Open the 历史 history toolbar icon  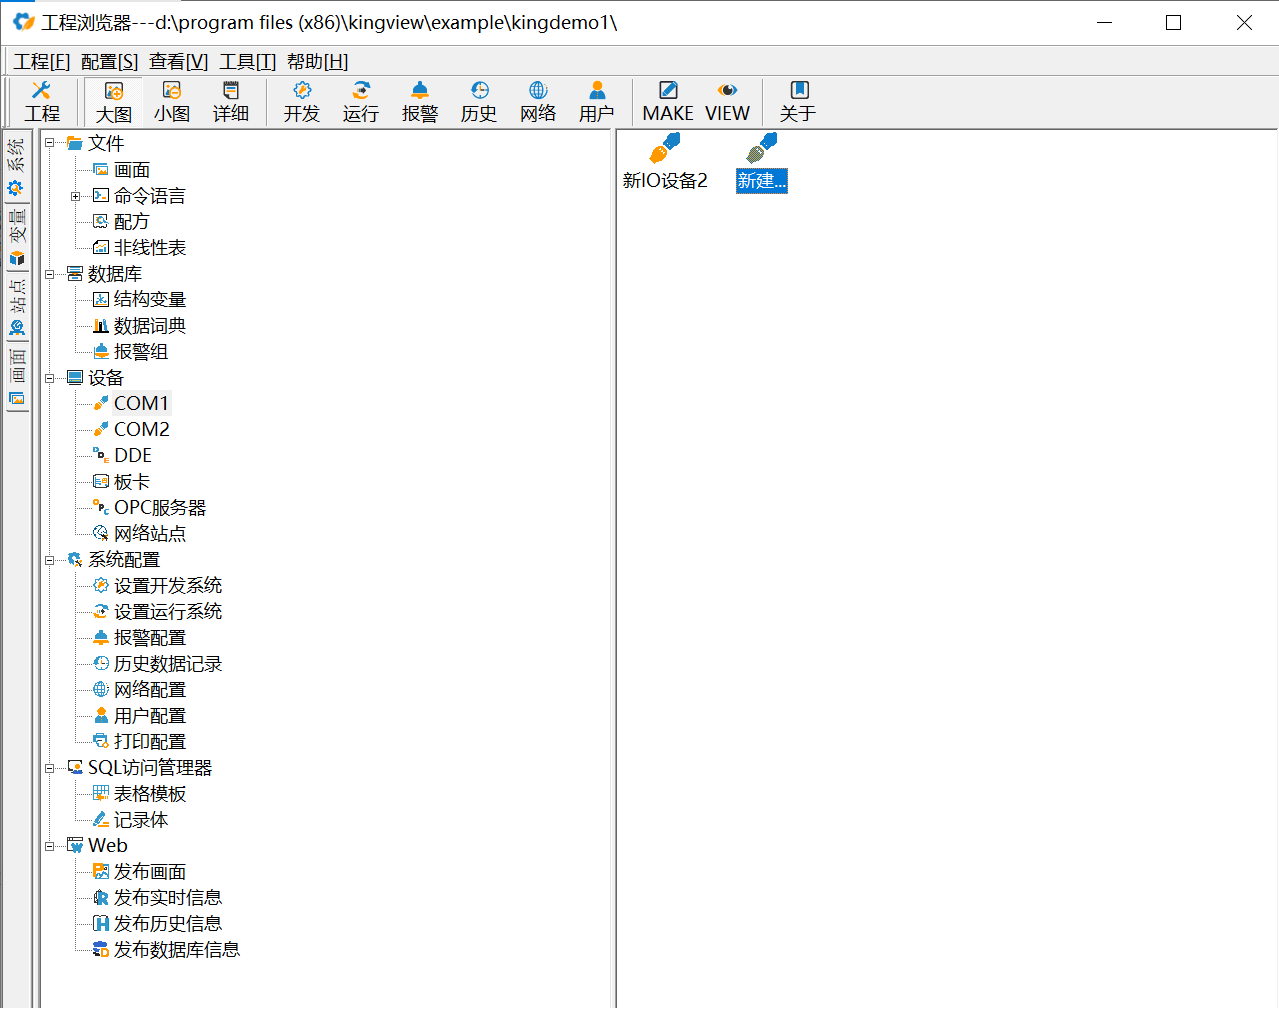click(479, 102)
